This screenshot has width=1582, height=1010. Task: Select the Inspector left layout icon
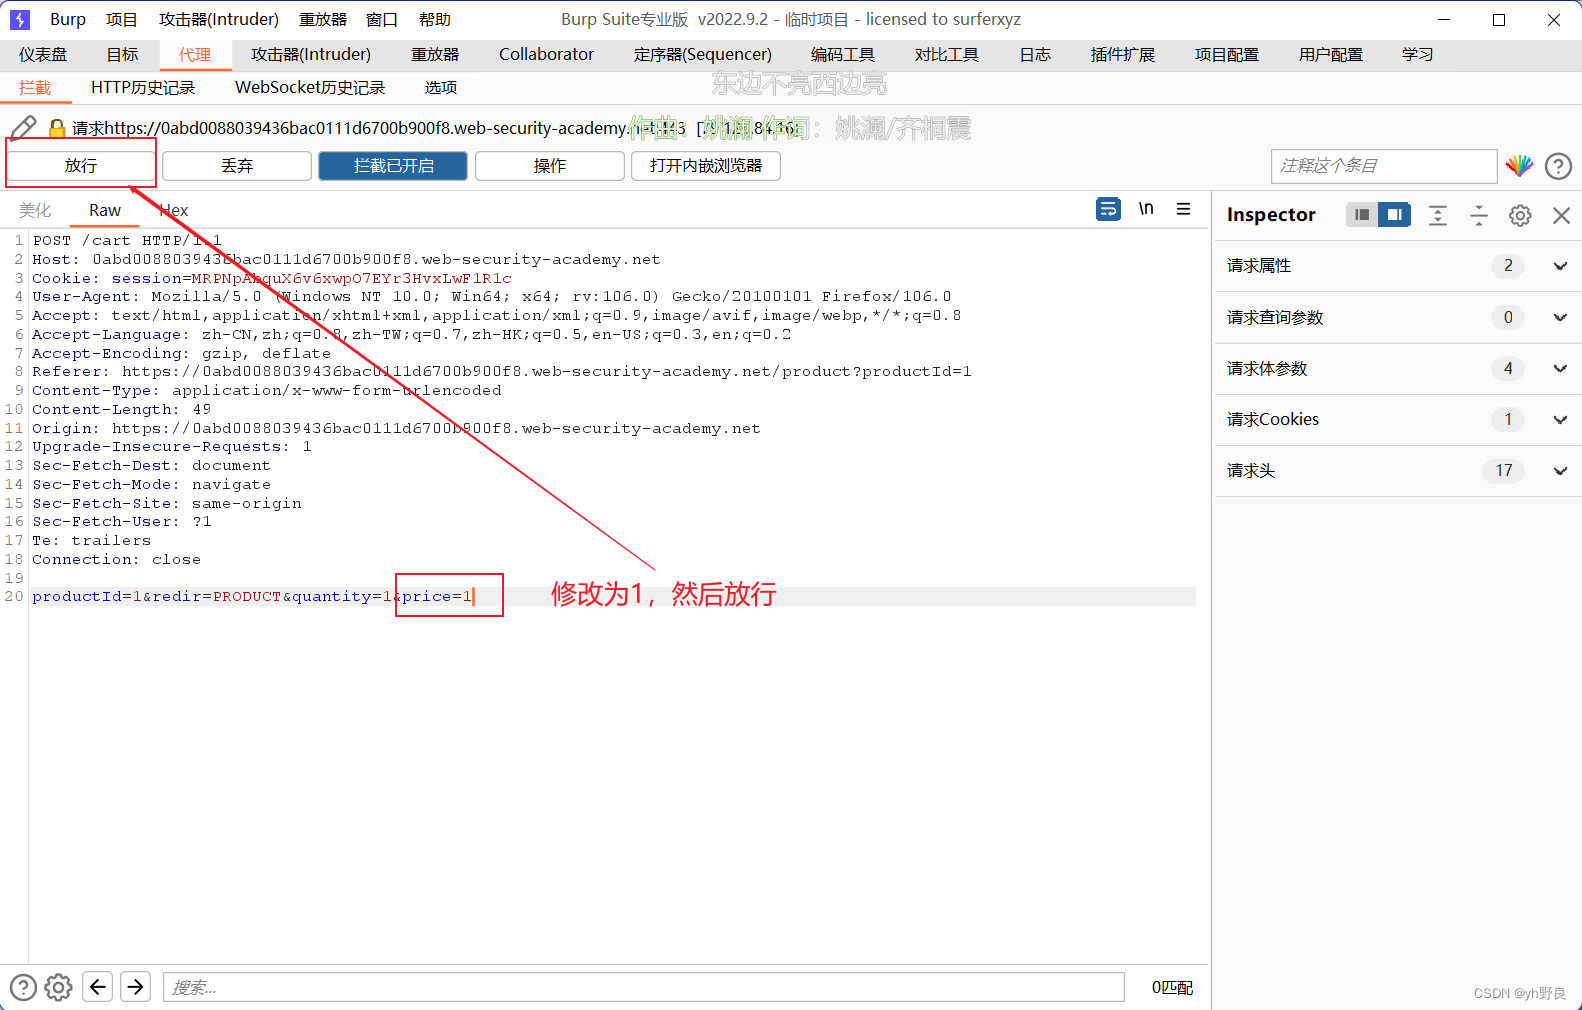1362,214
